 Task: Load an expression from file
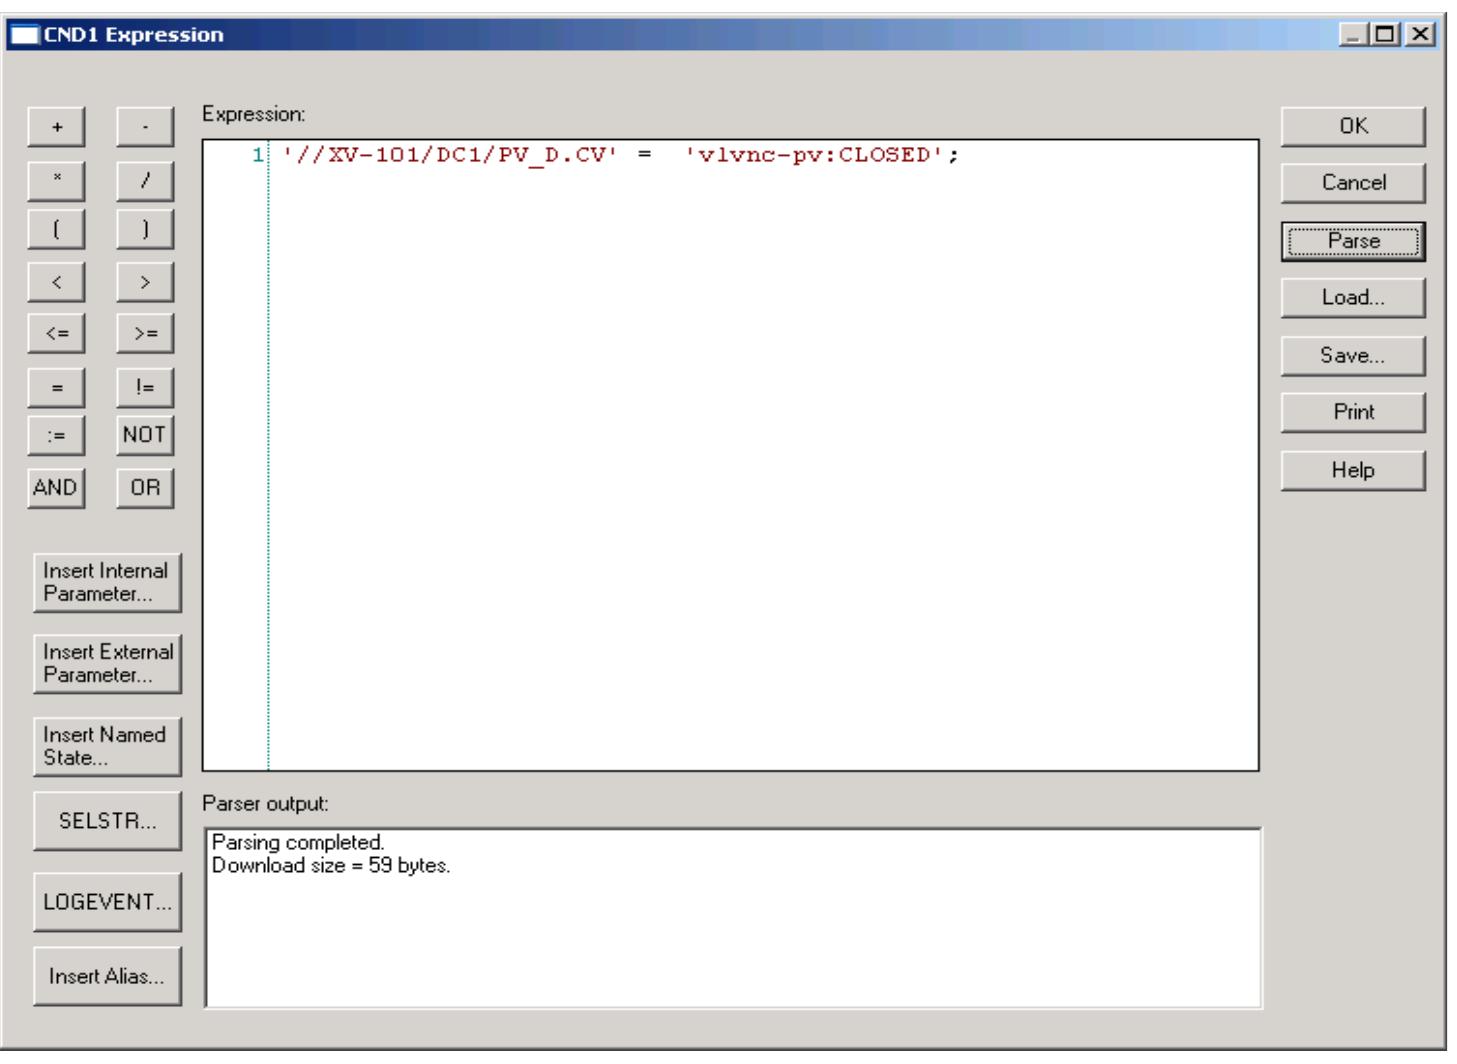click(1353, 298)
